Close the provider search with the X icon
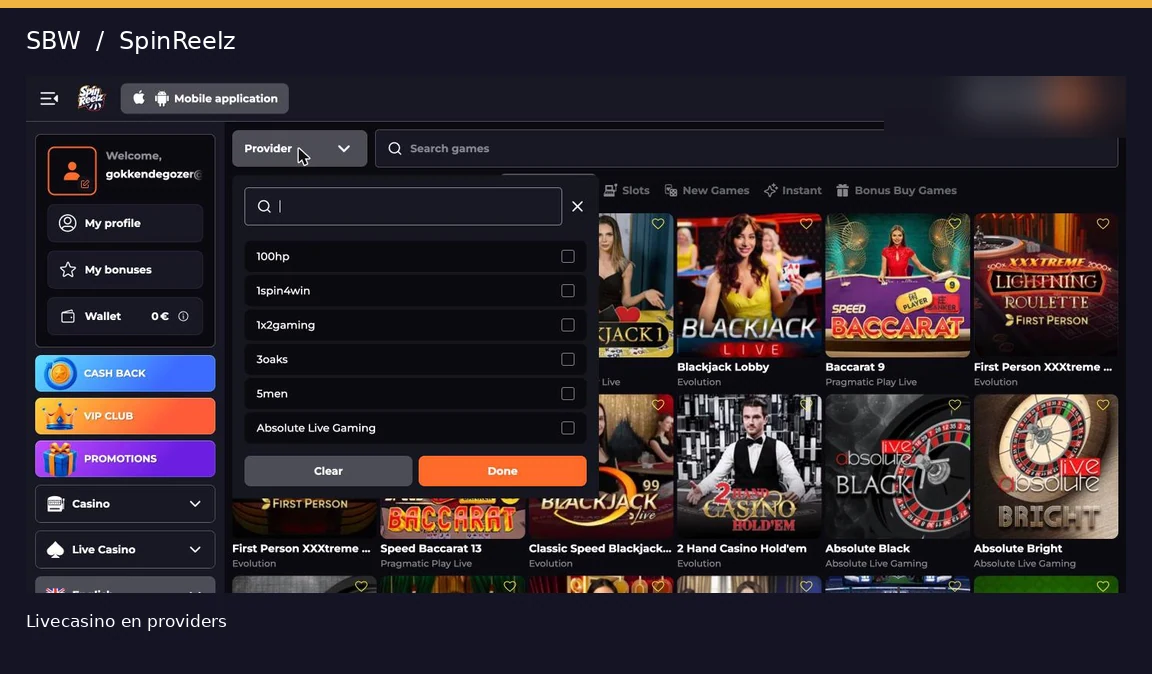 tap(577, 207)
